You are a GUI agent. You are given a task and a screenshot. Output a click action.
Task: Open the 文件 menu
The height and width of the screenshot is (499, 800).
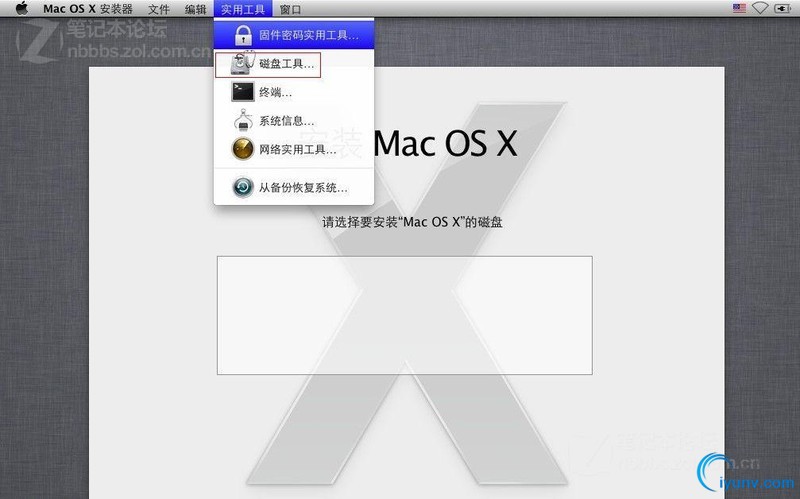tap(159, 9)
